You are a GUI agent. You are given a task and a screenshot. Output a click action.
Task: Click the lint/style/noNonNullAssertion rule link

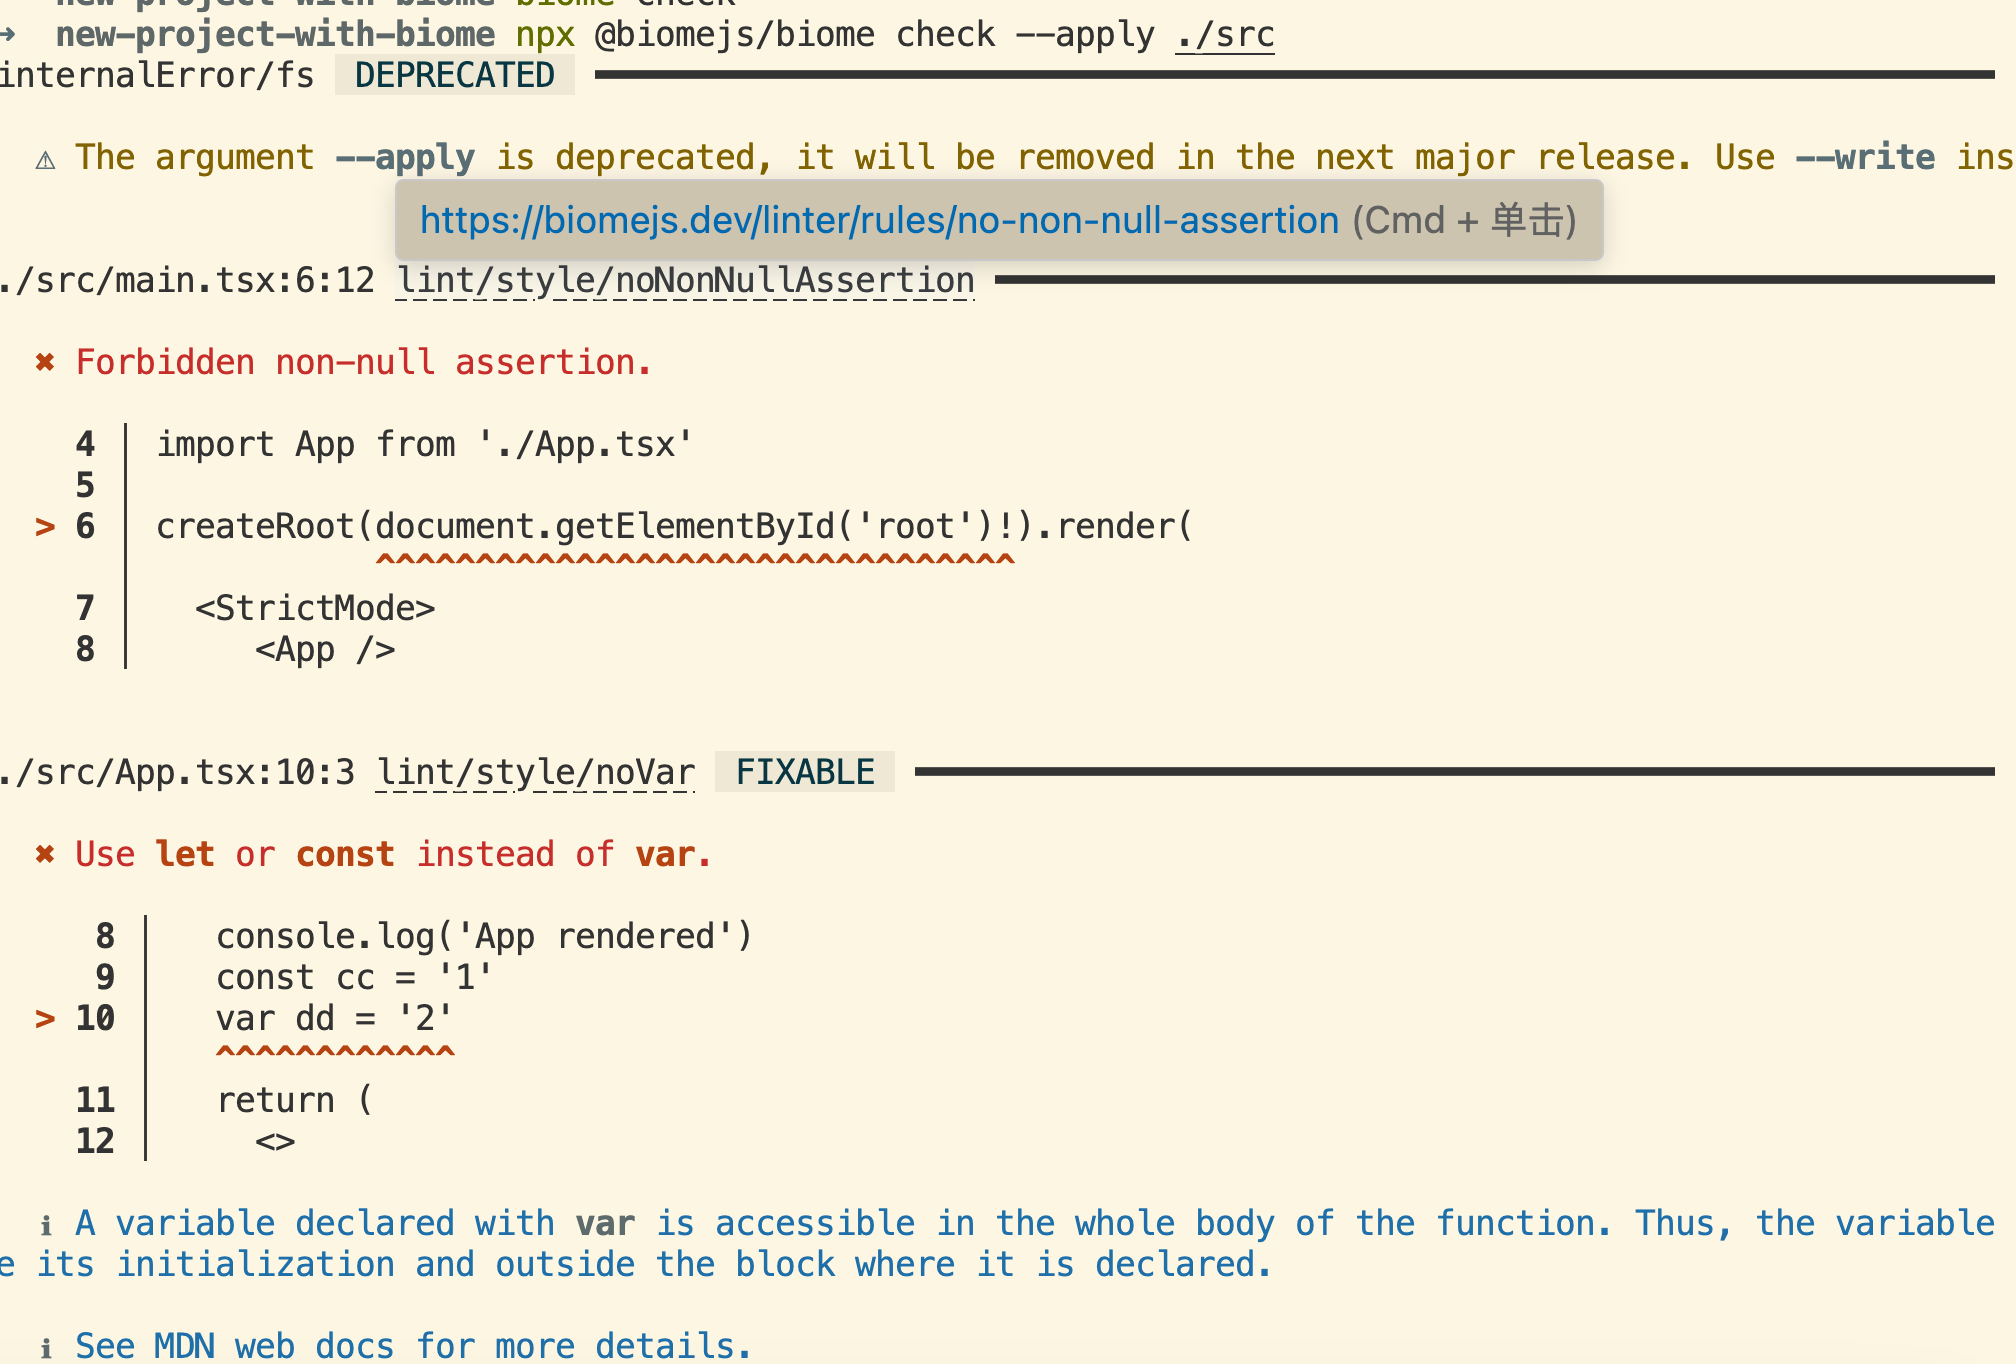686,280
